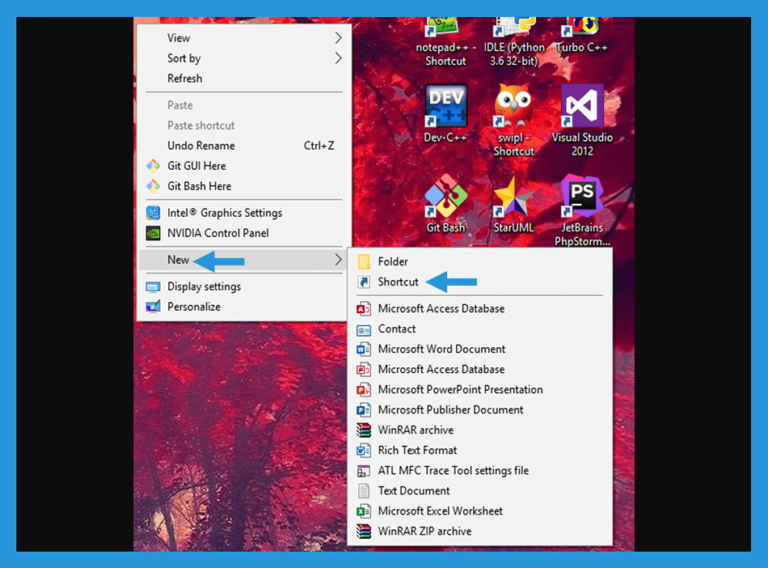Click the NVIDIA Control Panel icon
Viewport: 768px width, 568px height.
153,233
